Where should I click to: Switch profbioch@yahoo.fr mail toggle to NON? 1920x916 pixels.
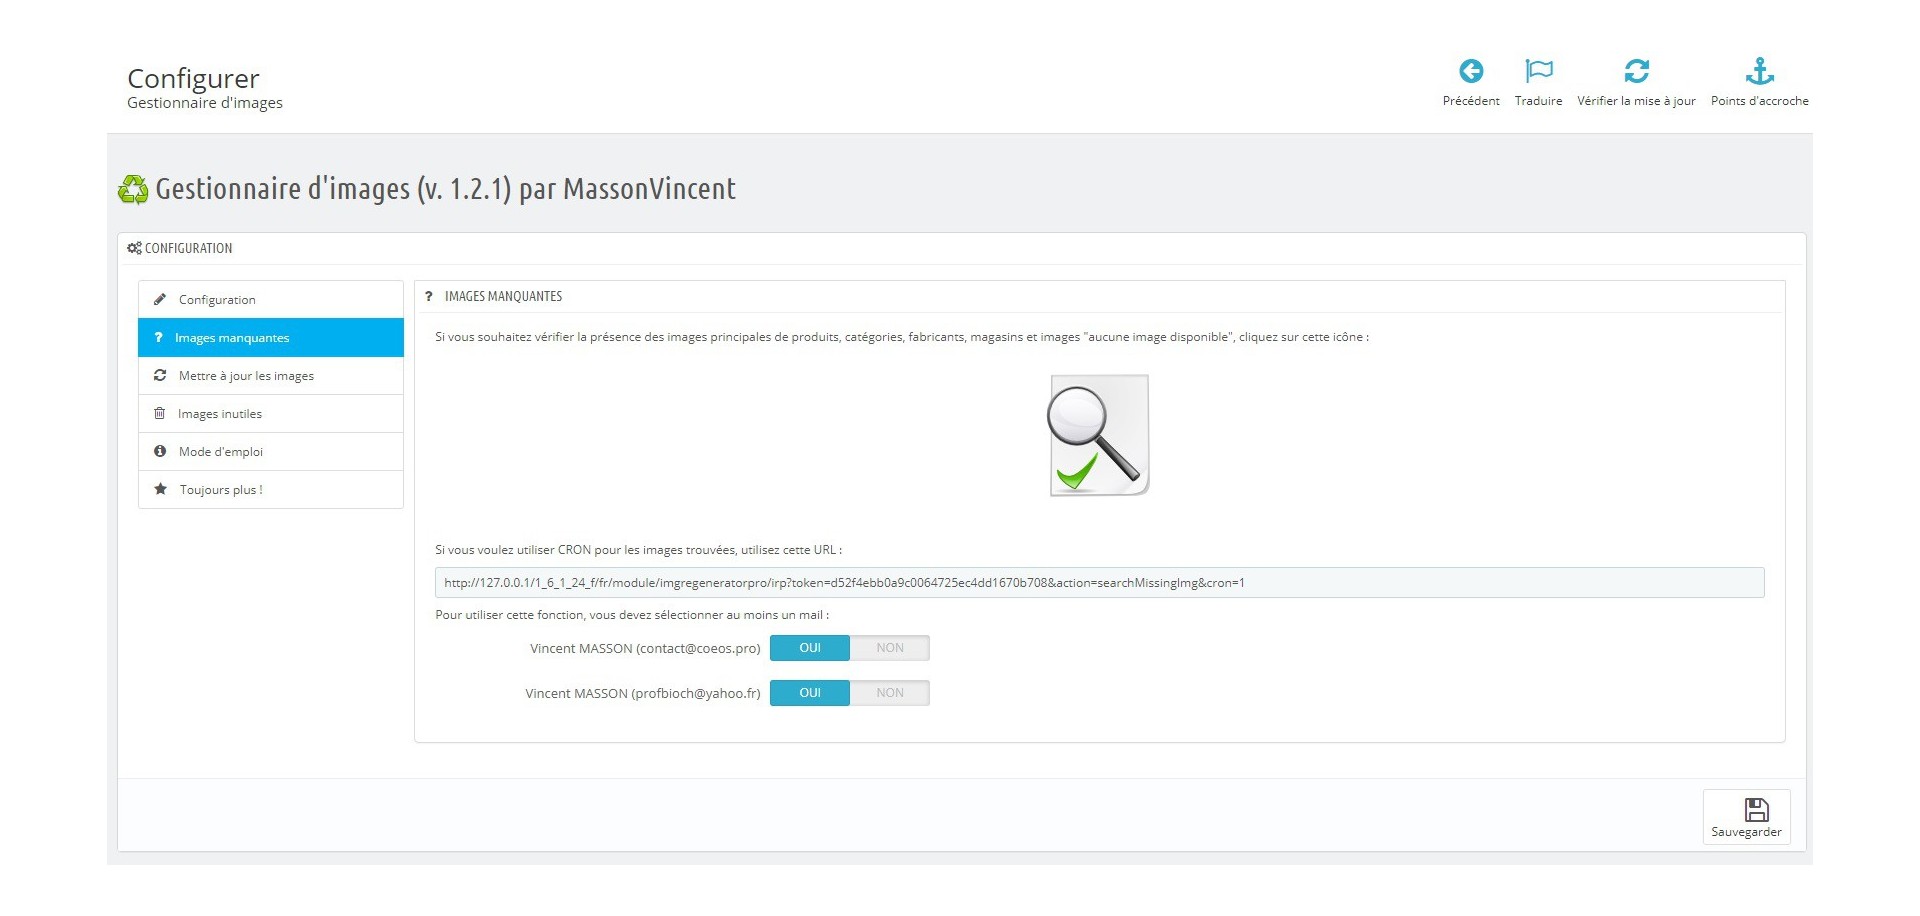tap(889, 693)
